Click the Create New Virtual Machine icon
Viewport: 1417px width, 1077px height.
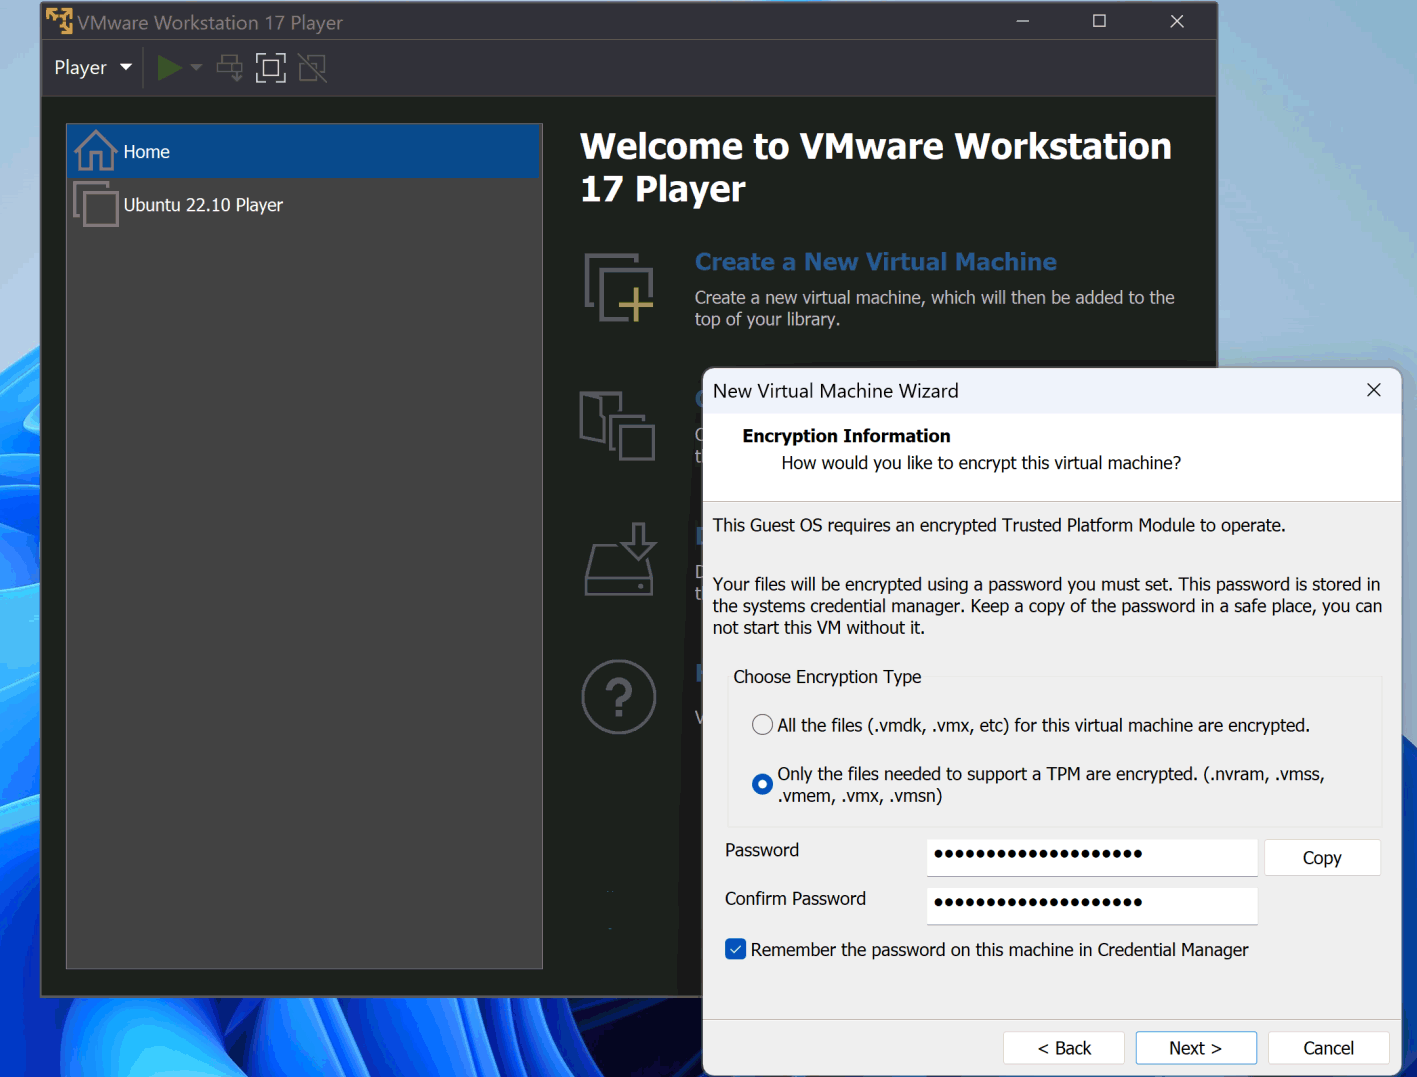[619, 288]
